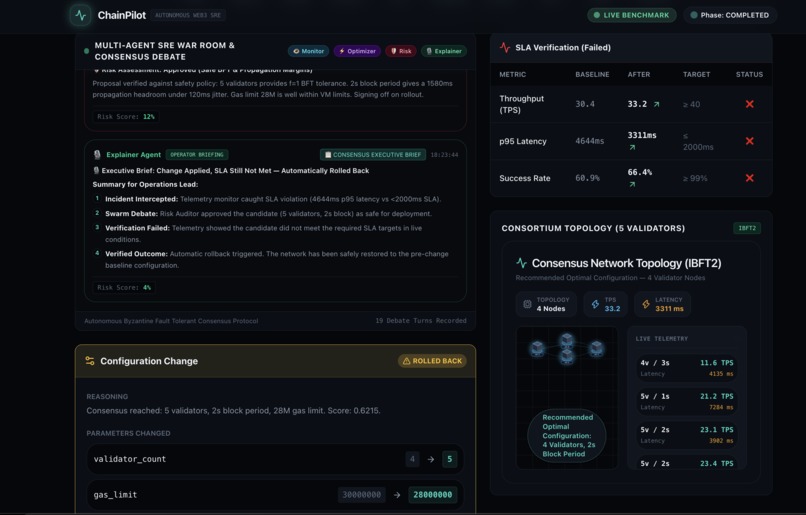
Task: Click the Throughput after value 33.2
Action: pyautogui.click(x=637, y=104)
